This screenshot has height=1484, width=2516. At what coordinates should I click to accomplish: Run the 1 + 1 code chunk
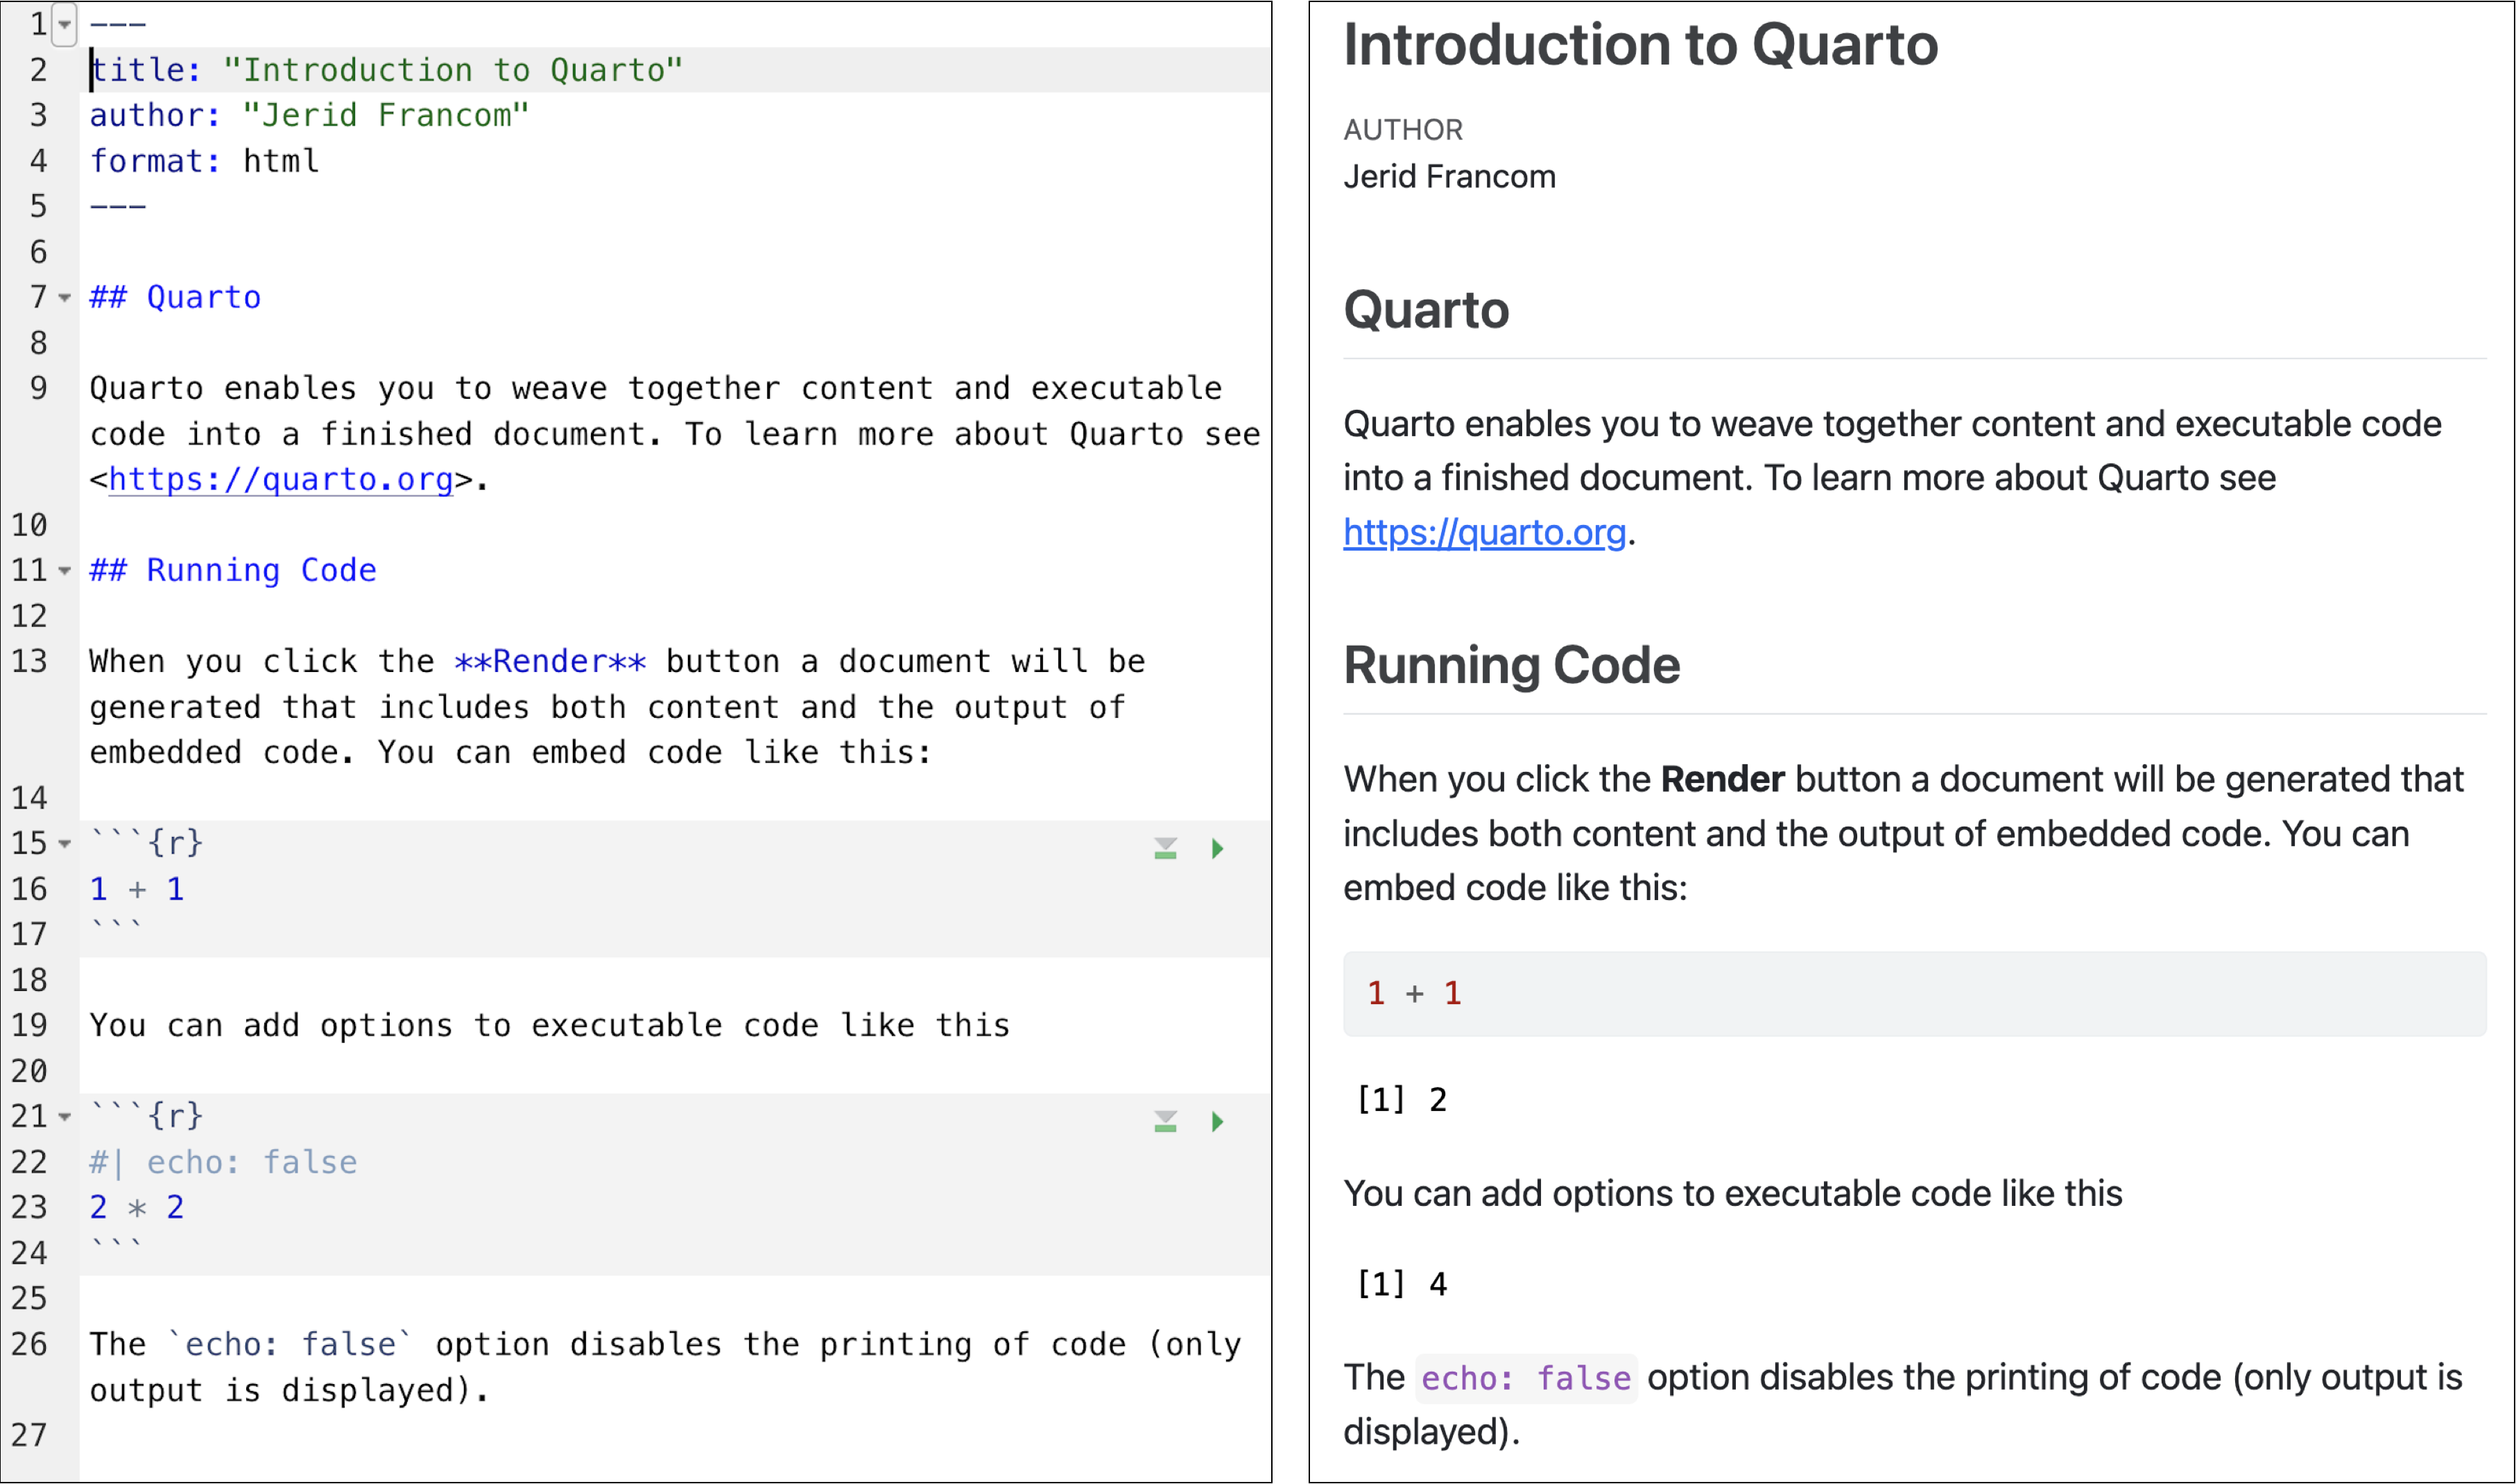point(1217,849)
